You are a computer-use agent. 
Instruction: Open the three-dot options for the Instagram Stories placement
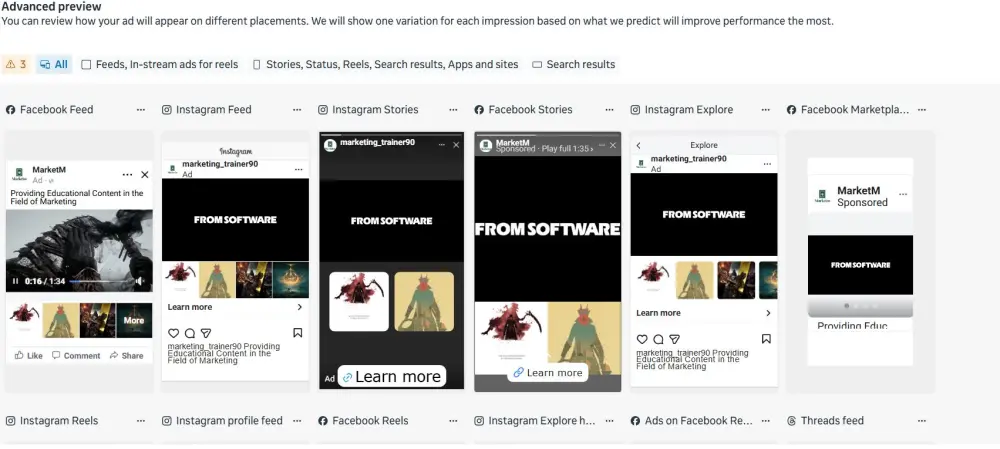click(453, 110)
